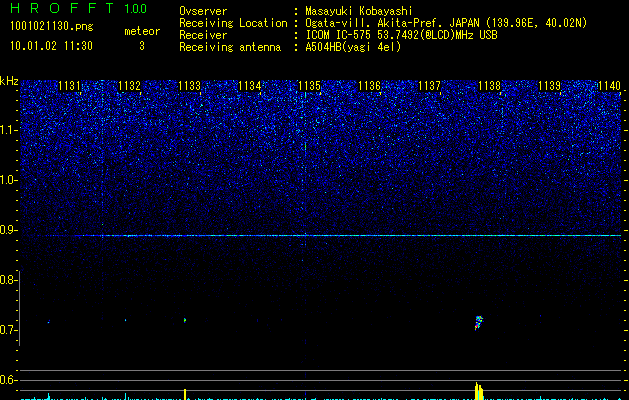Click the meteor count value 3
Screen dimensions: 629x400
pyautogui.click(x=142, y=46)
